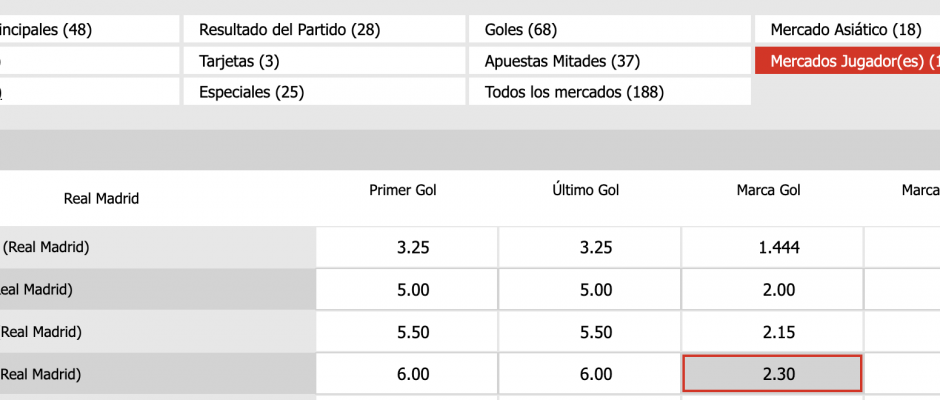Click the highlighted Mercados Jugador(es) tab
The width and height of the screenshot is (940, 400).
pos(847,61)
